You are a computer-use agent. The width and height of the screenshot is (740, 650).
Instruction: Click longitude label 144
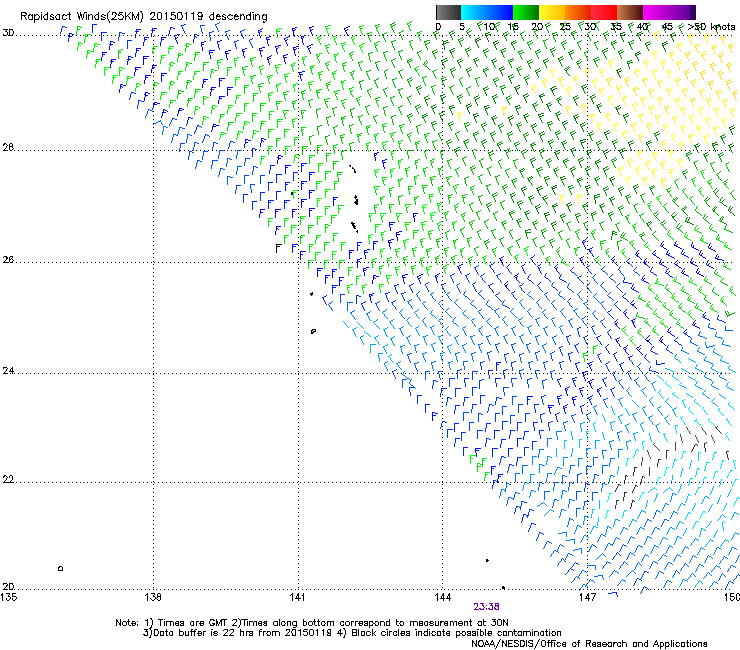pos(442,597)
